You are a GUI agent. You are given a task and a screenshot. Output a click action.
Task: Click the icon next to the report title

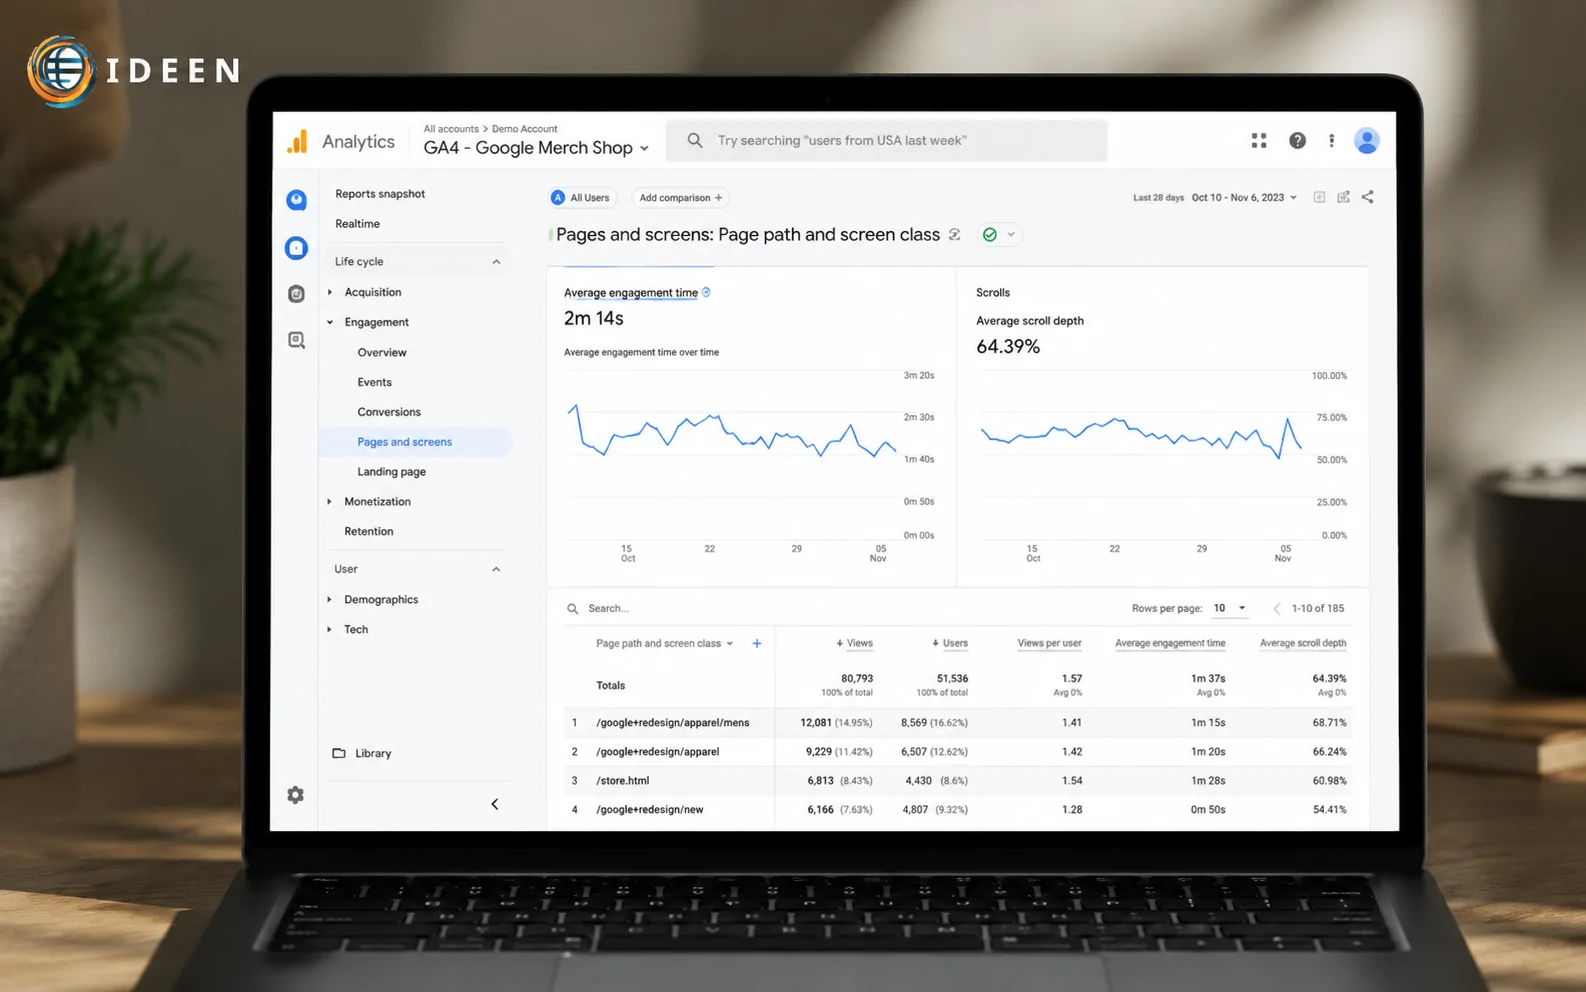pos(955,235)
